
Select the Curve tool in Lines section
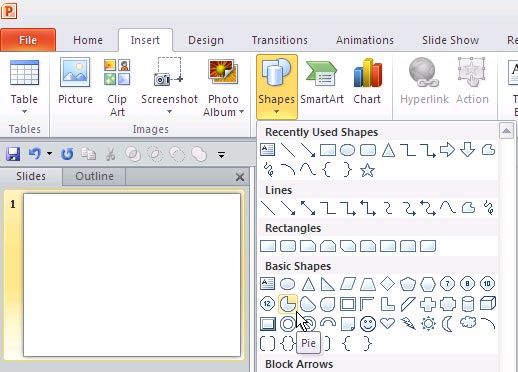448,208
